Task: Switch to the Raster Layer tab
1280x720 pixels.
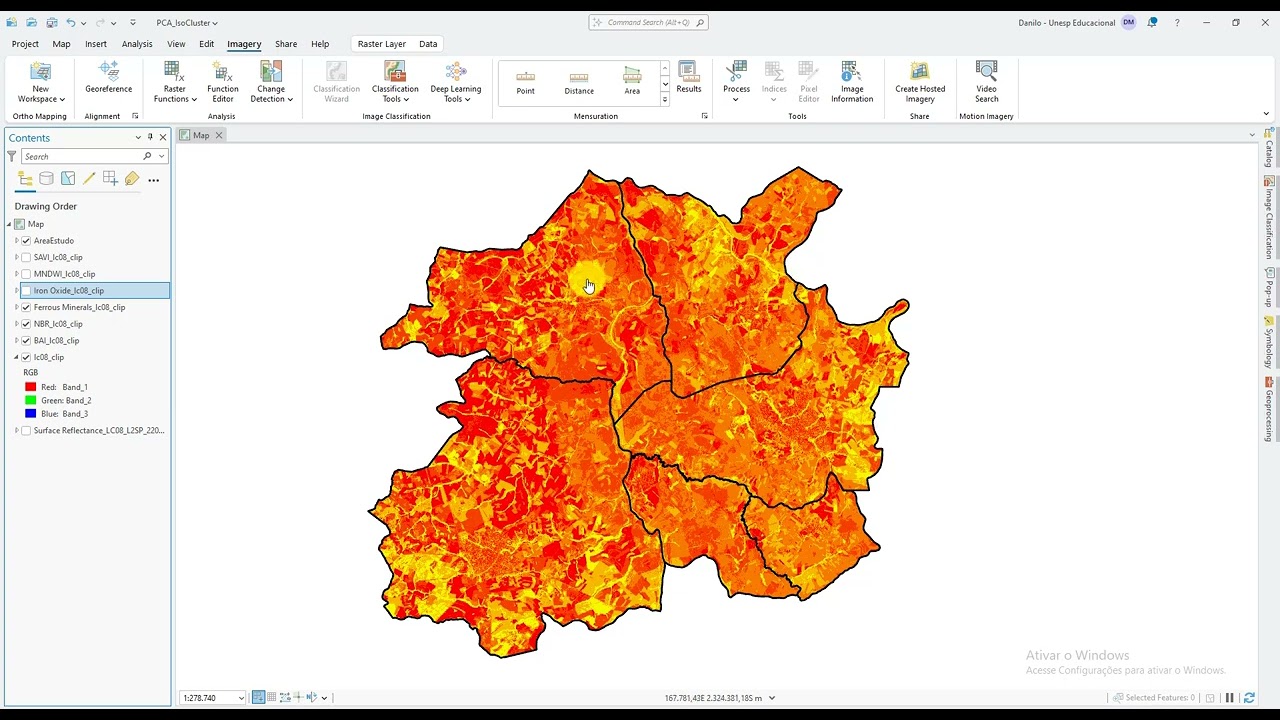Action: (x=382, y=44)
